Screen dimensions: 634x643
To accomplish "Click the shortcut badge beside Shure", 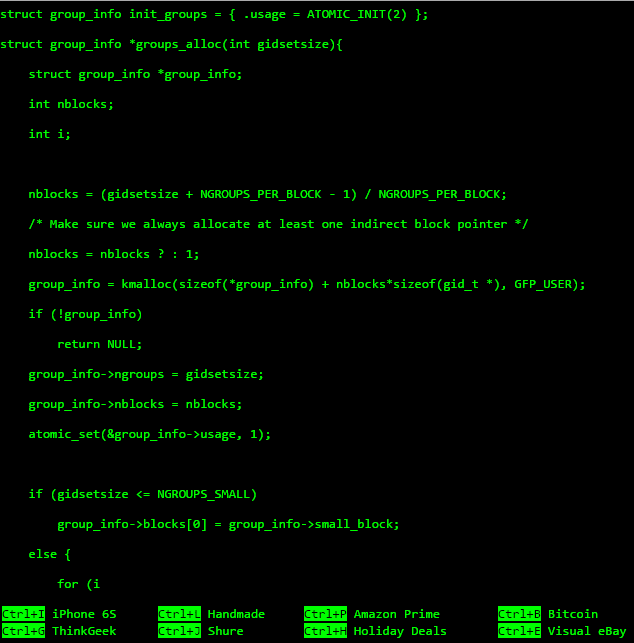I will click(x=180, y=631).
